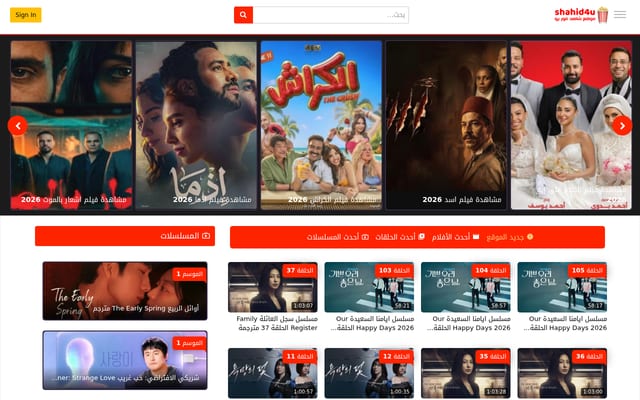Open the episode 35 thumbnail

pos(466,373)
